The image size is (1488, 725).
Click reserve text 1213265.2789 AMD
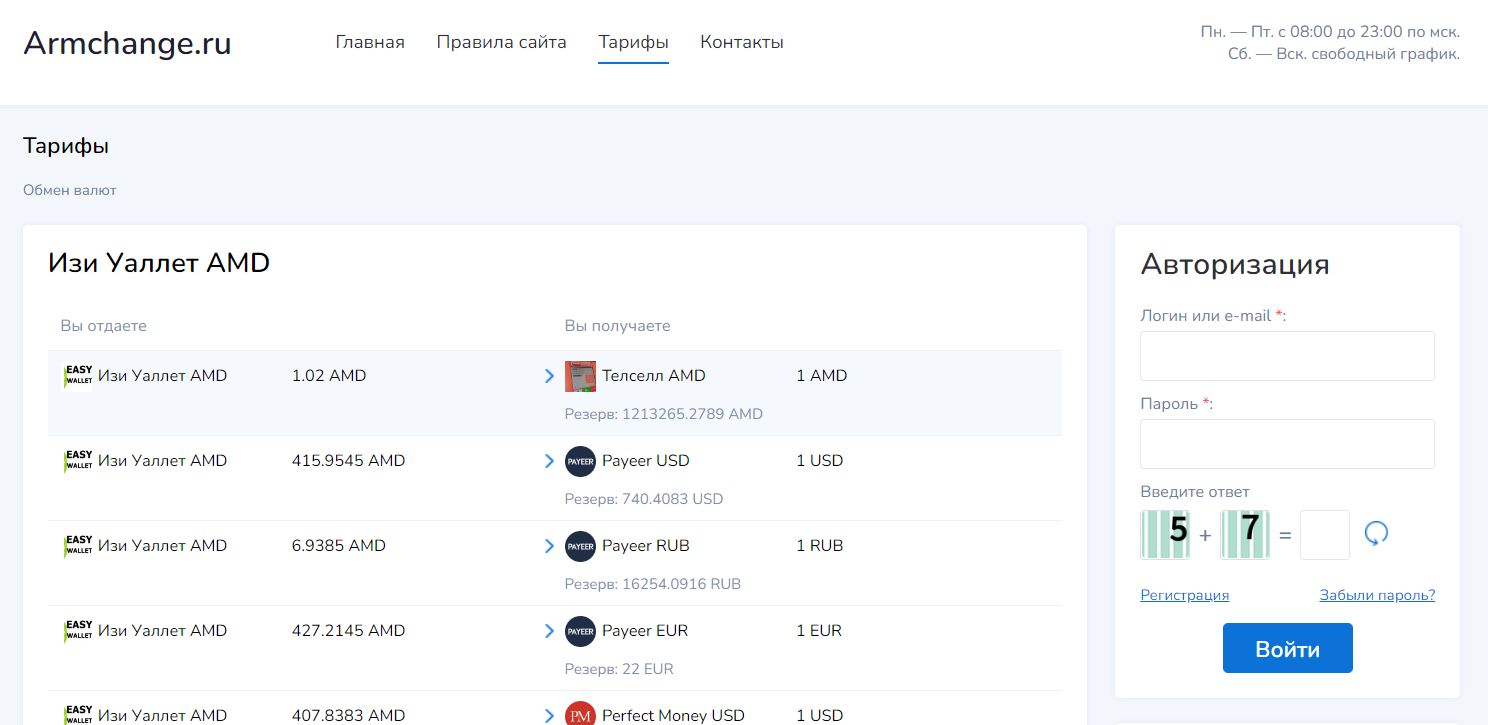pyautogui.click(x=664, y=414)
